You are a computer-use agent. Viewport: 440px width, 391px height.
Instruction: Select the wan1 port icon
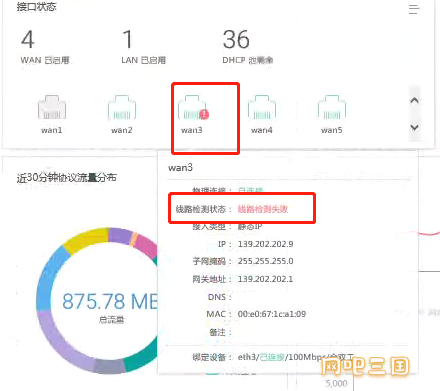52,107
